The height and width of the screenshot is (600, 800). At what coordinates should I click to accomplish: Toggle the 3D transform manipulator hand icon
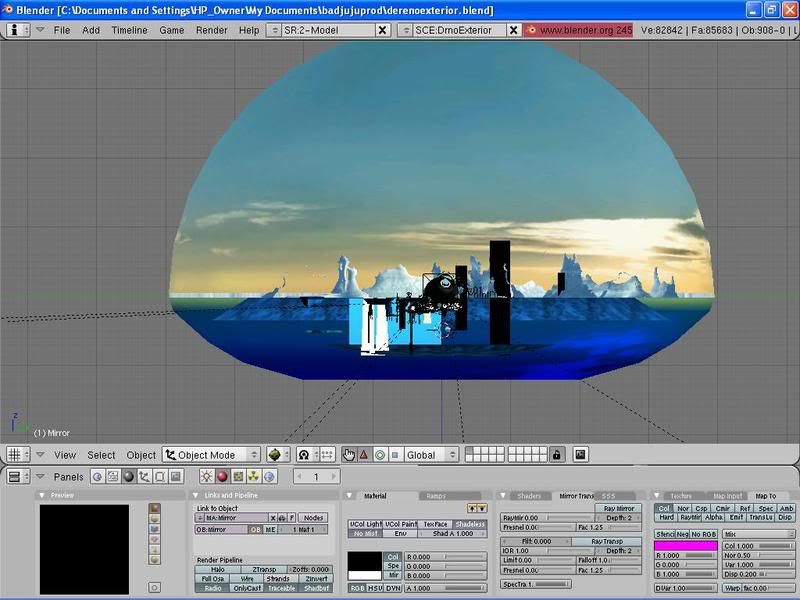[349, 455]
